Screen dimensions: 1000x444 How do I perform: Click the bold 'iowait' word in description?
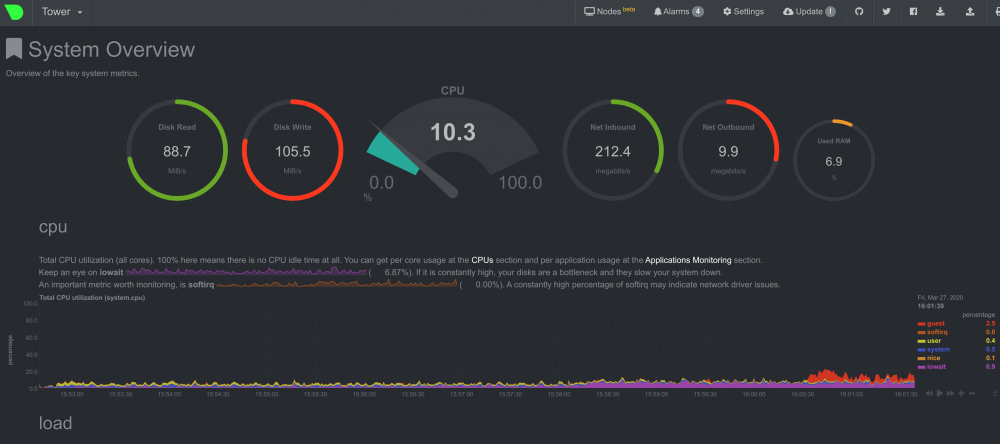[111, 272]
